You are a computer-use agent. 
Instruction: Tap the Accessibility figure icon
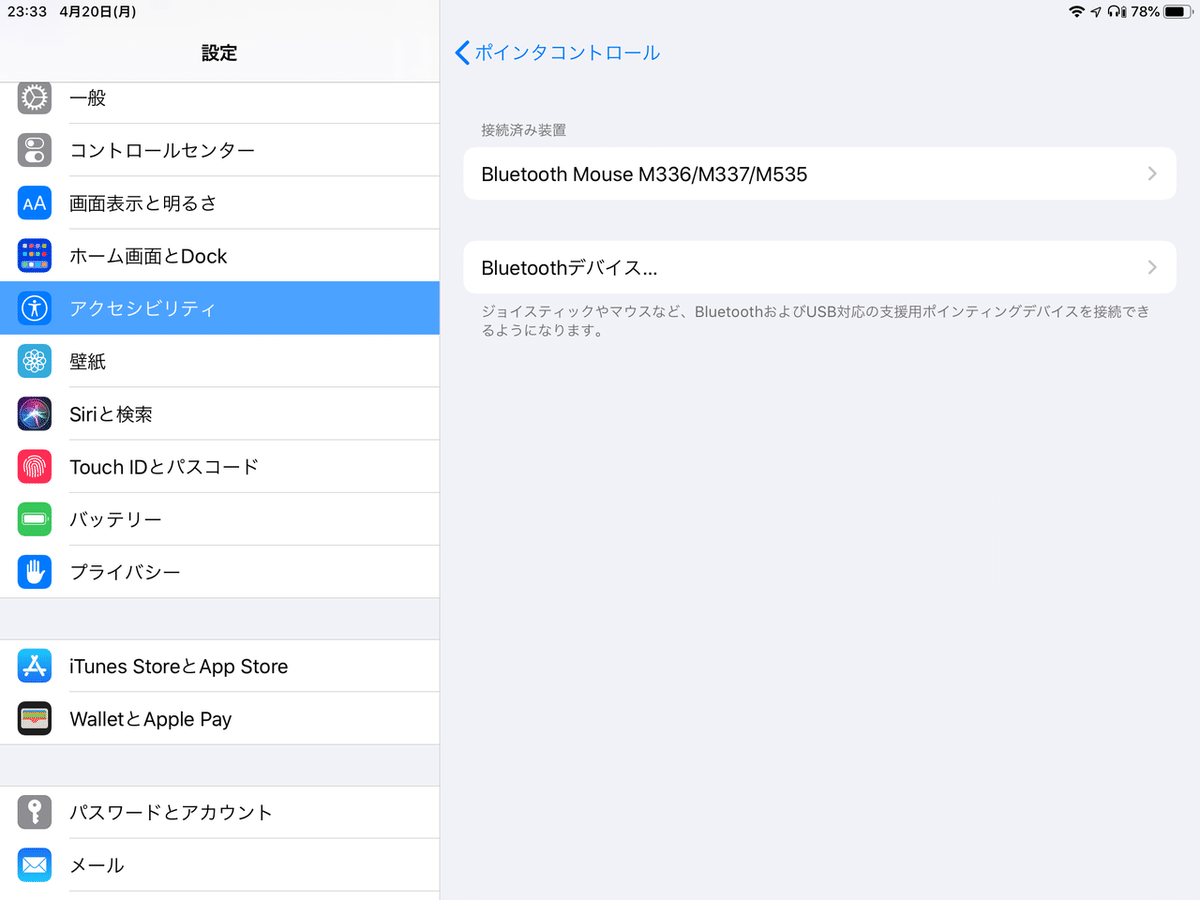35,308
